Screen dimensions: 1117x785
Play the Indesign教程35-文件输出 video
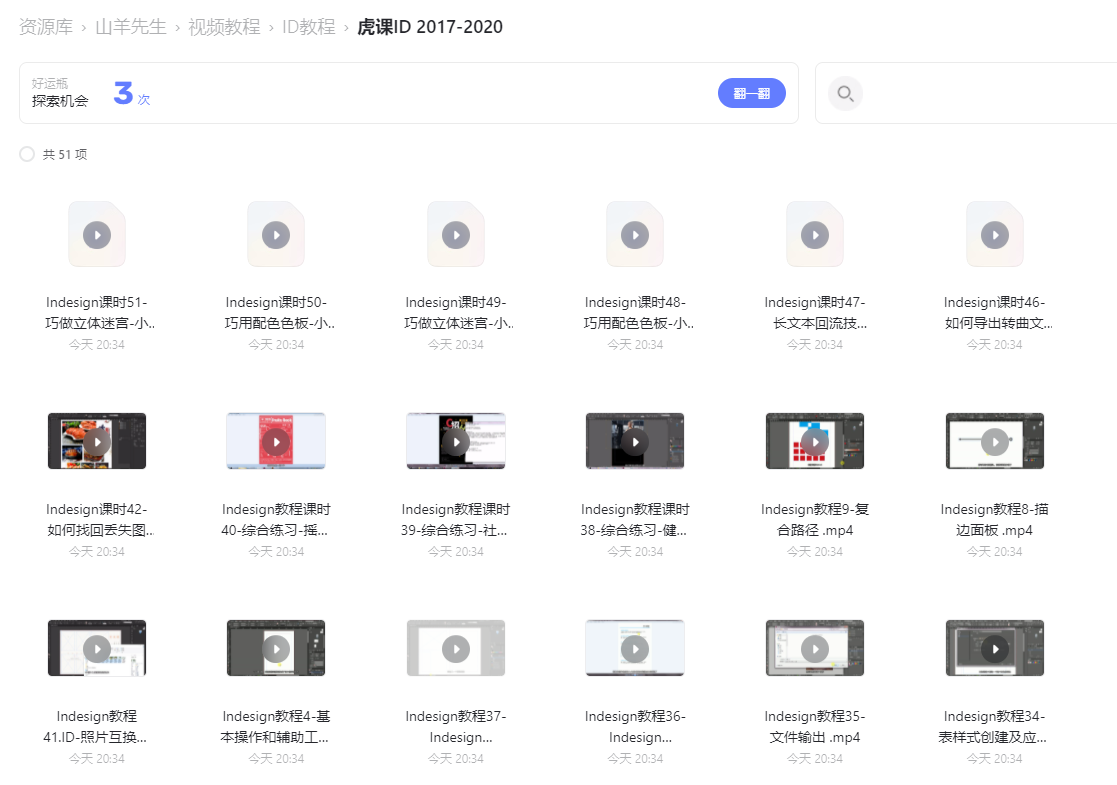(815, 647)
